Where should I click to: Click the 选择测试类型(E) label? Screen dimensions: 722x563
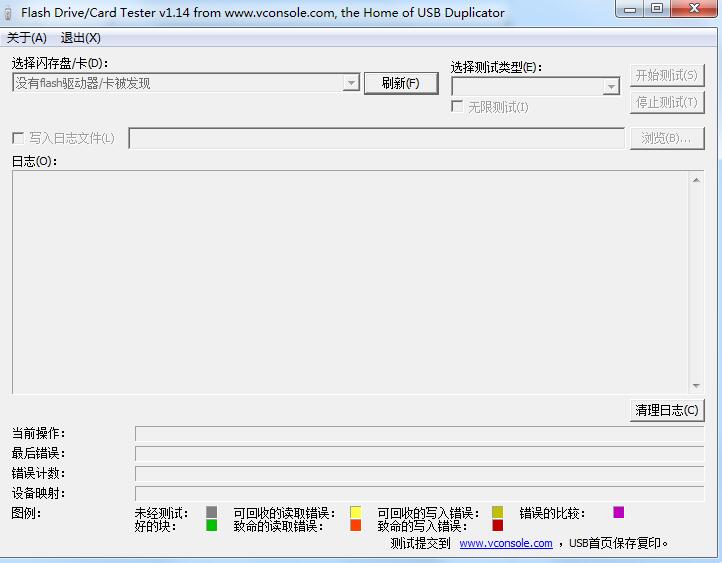tap(496, 67)
